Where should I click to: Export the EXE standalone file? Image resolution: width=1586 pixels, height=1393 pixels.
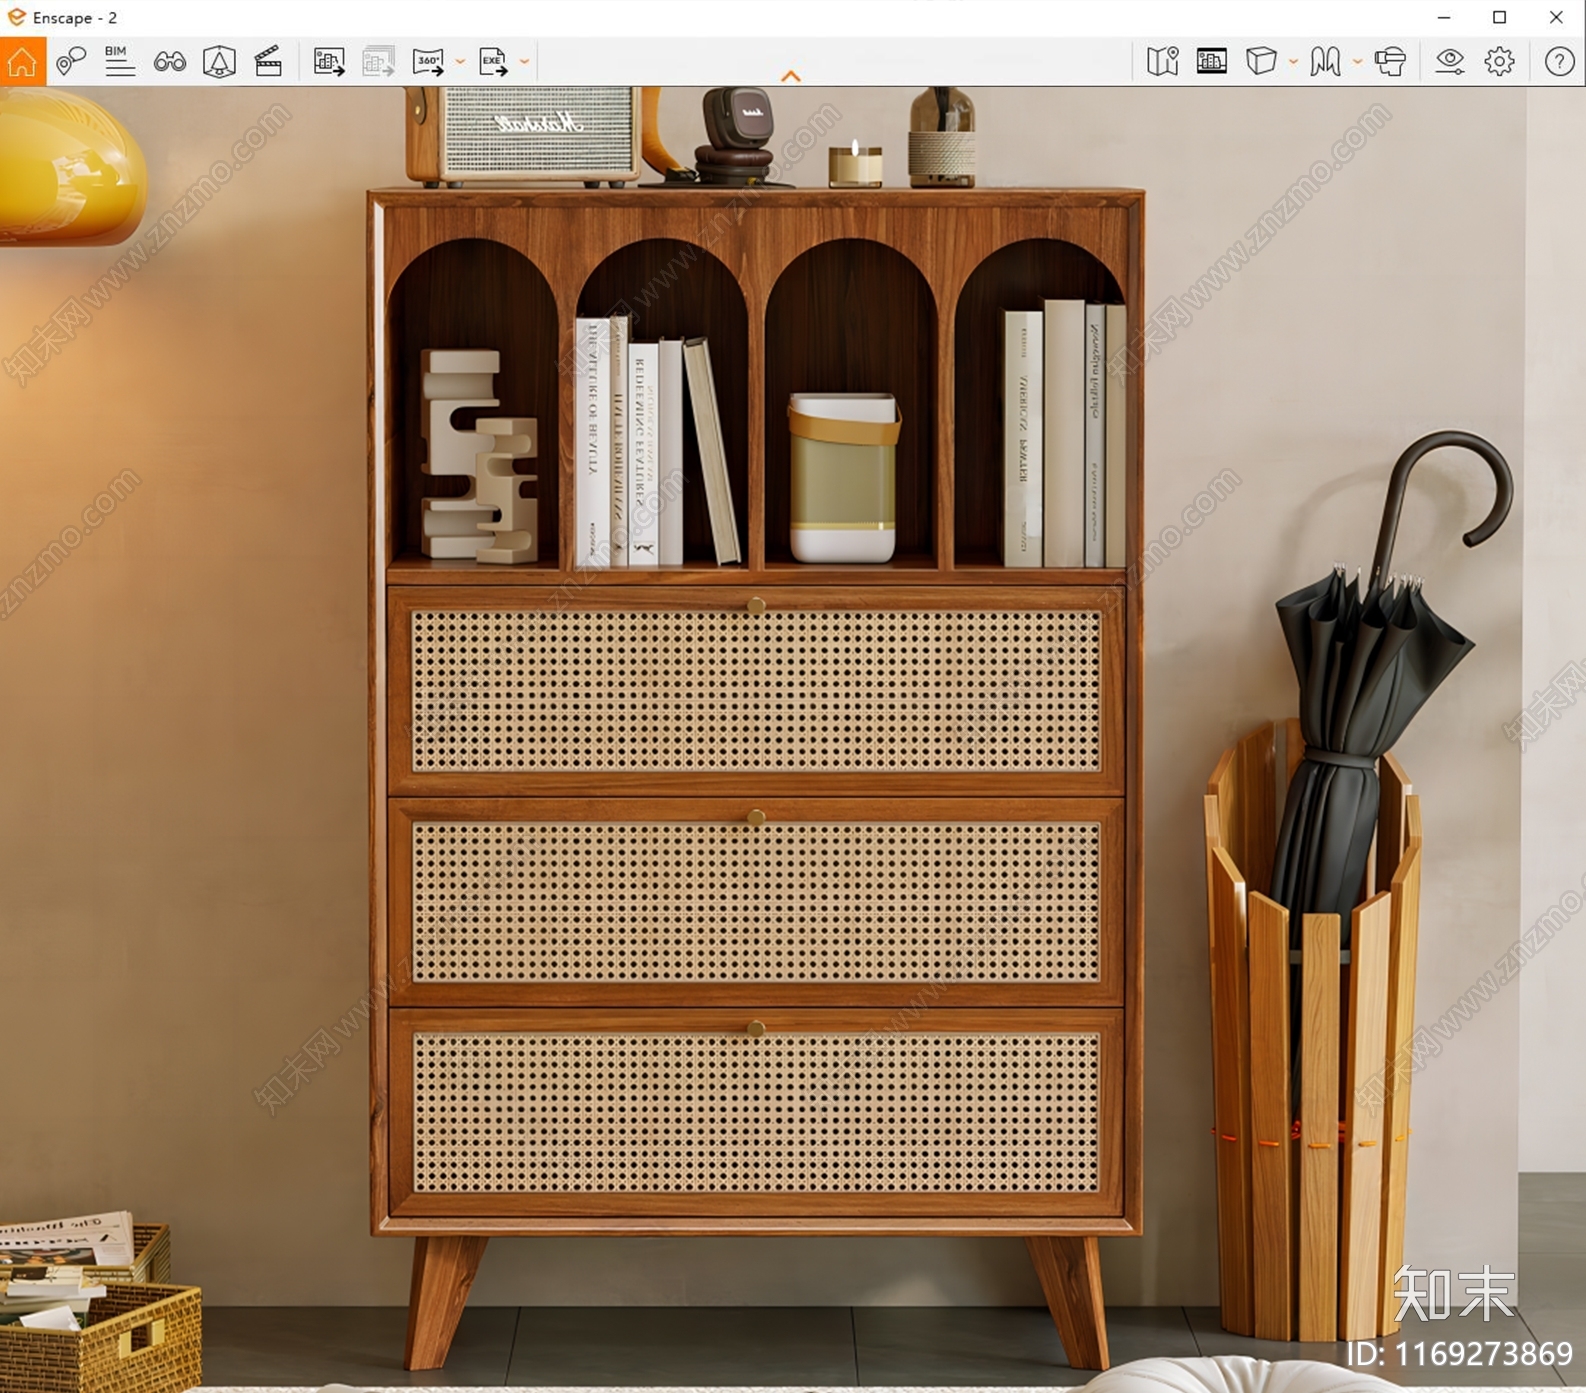click(x=494, y=62)
